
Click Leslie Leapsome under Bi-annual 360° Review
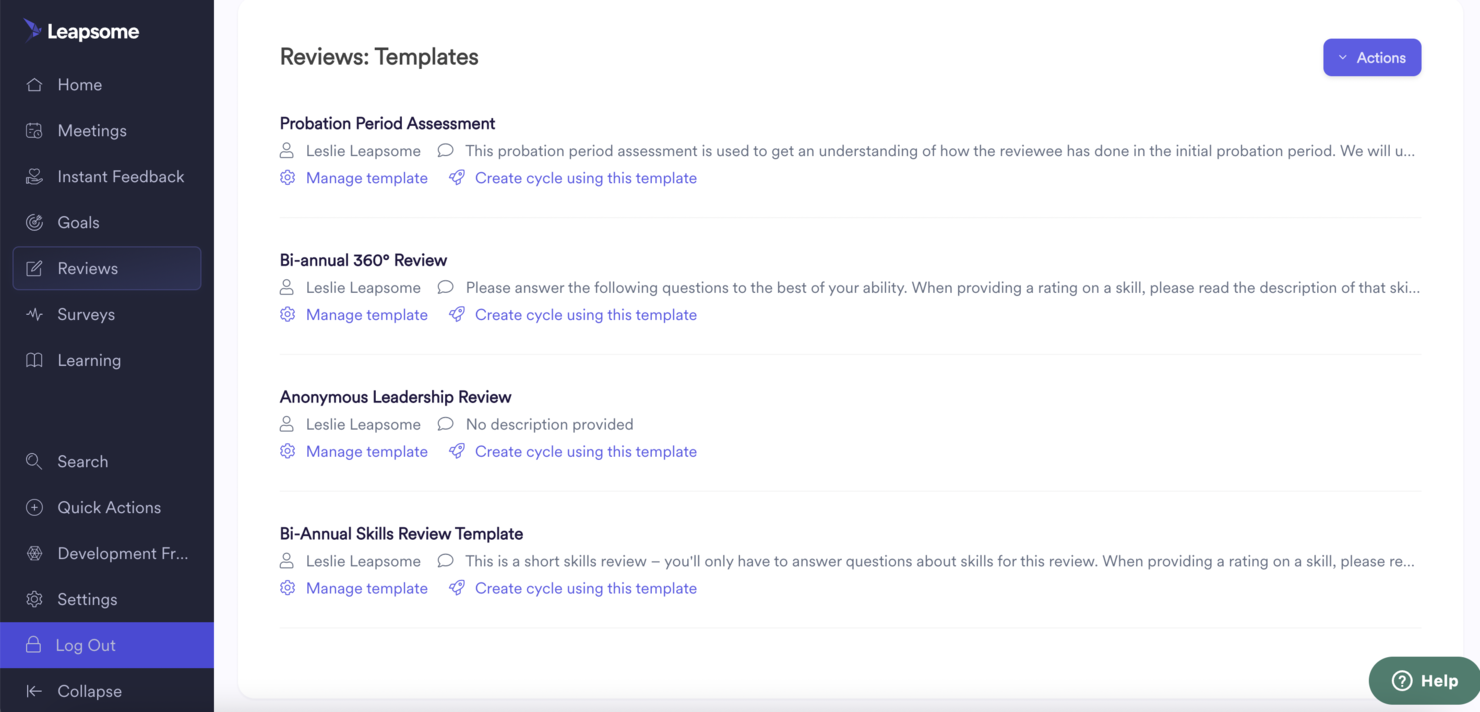[363, 288]
